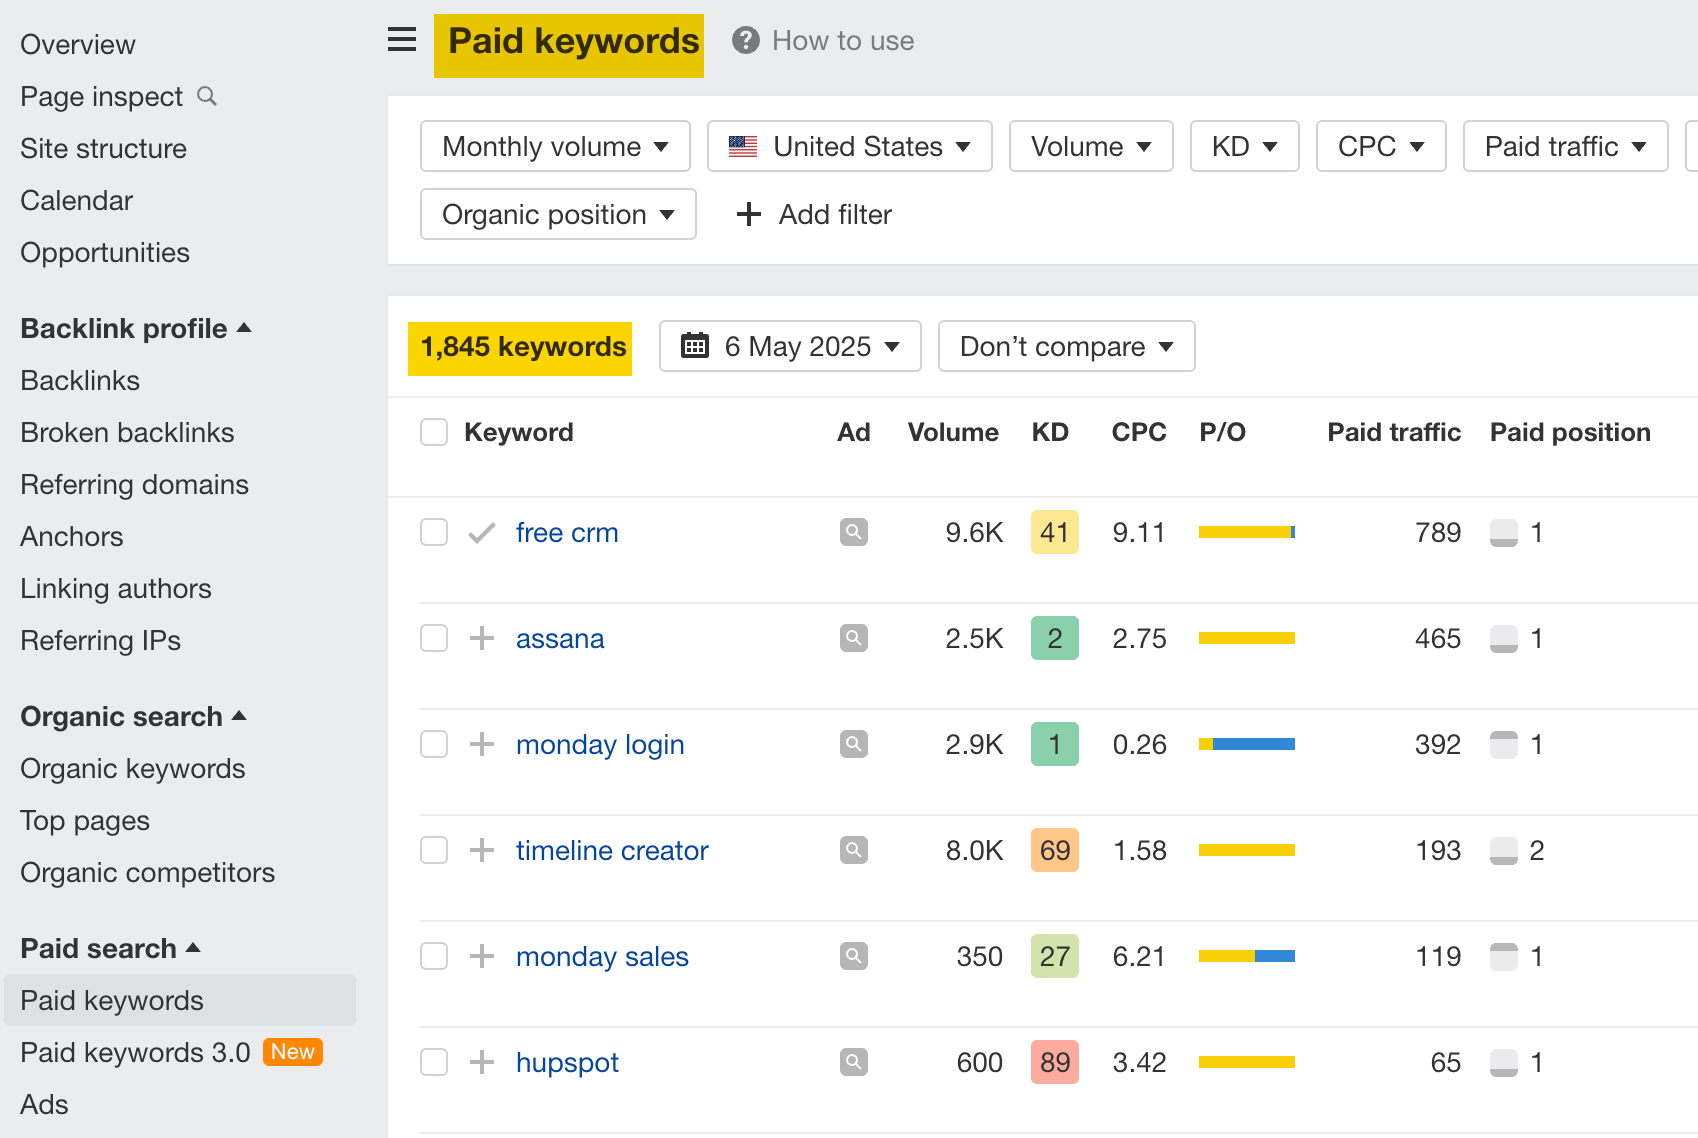1698x1138 pixels.
Task: Collapse the Backlink profile section
Action: (245, 328)
